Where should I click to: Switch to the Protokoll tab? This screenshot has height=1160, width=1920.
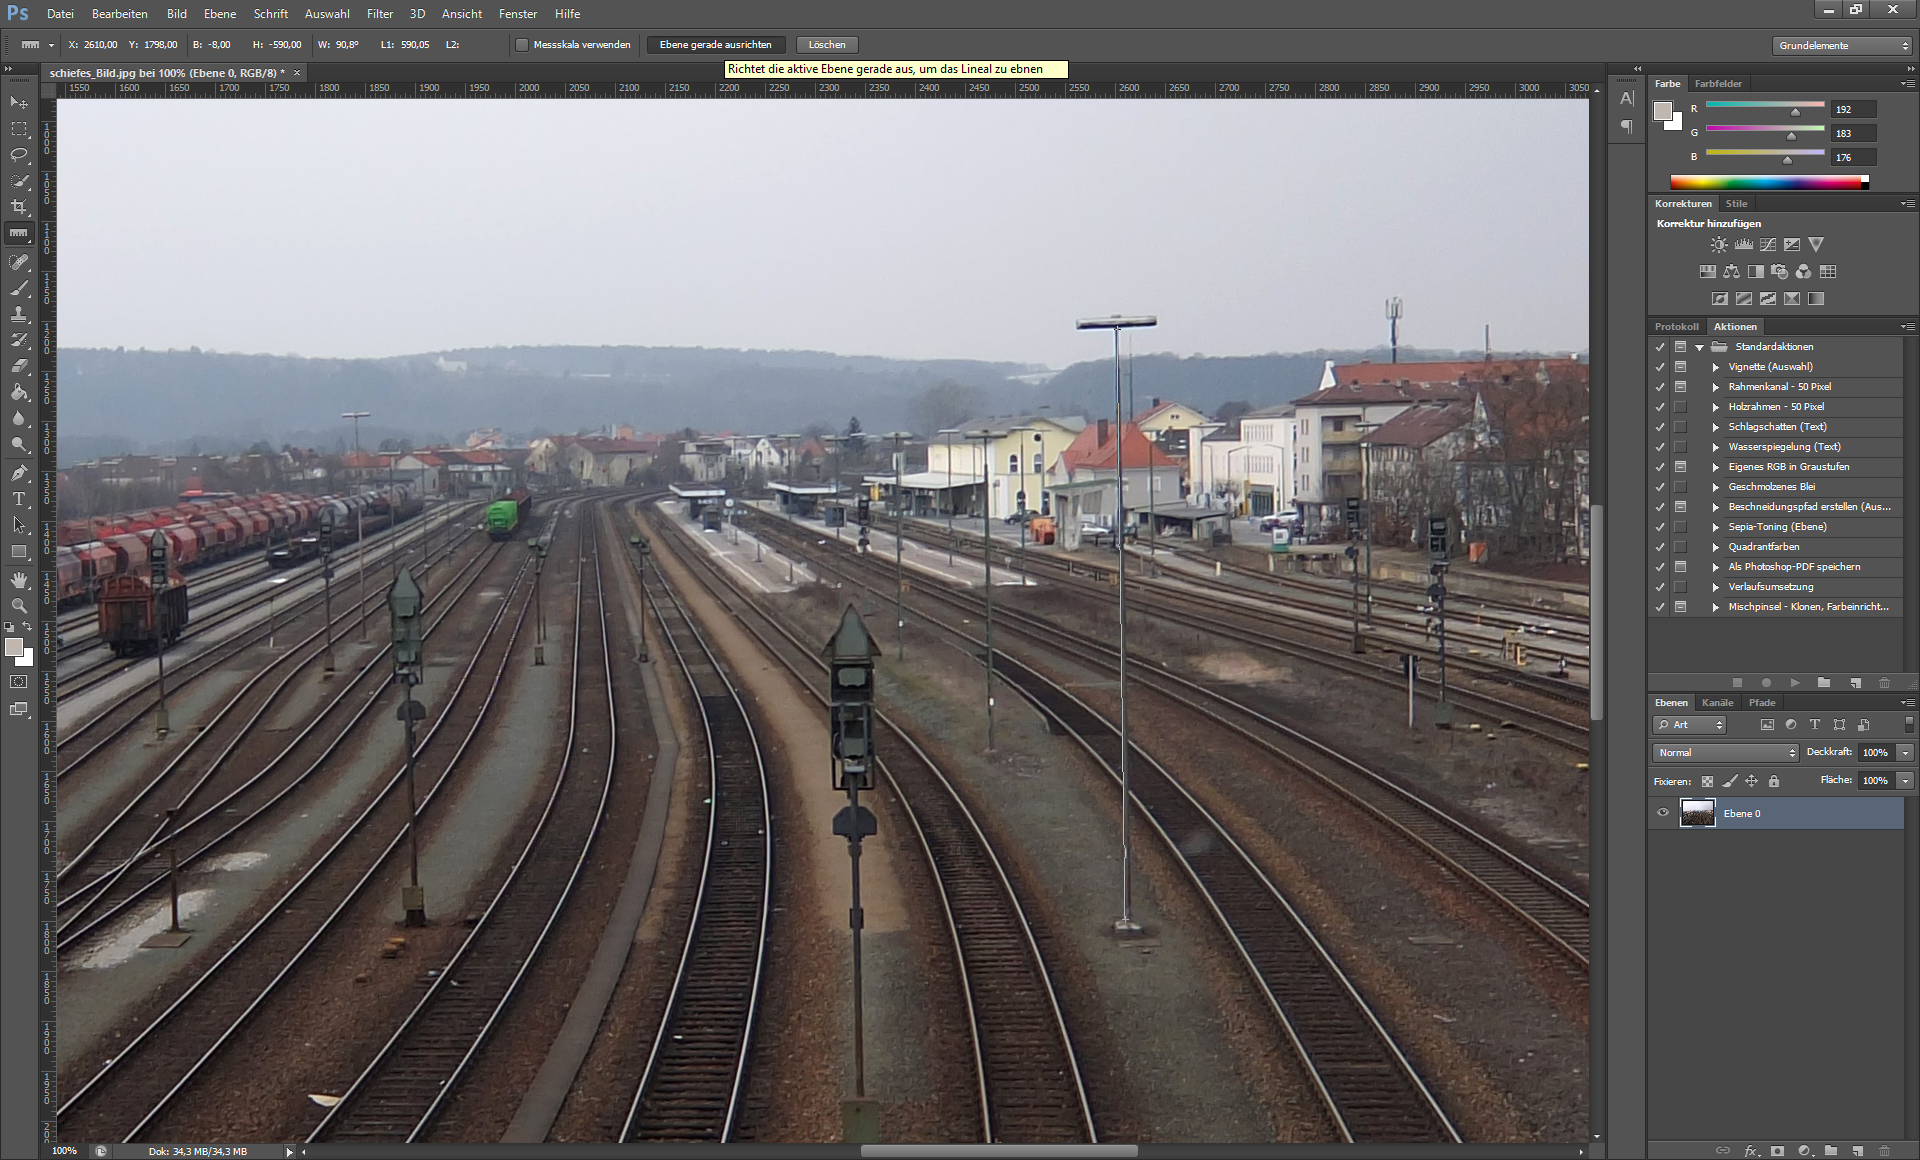click(x=1676, y=327)
